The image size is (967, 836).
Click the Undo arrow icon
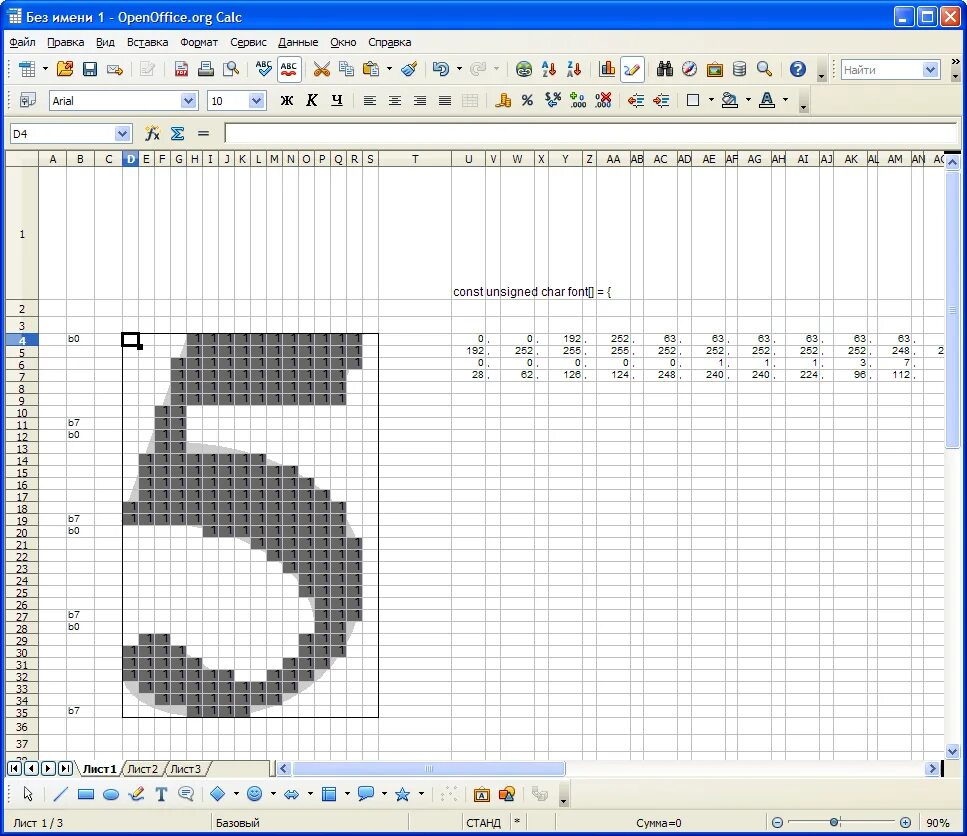coord(440,69)
